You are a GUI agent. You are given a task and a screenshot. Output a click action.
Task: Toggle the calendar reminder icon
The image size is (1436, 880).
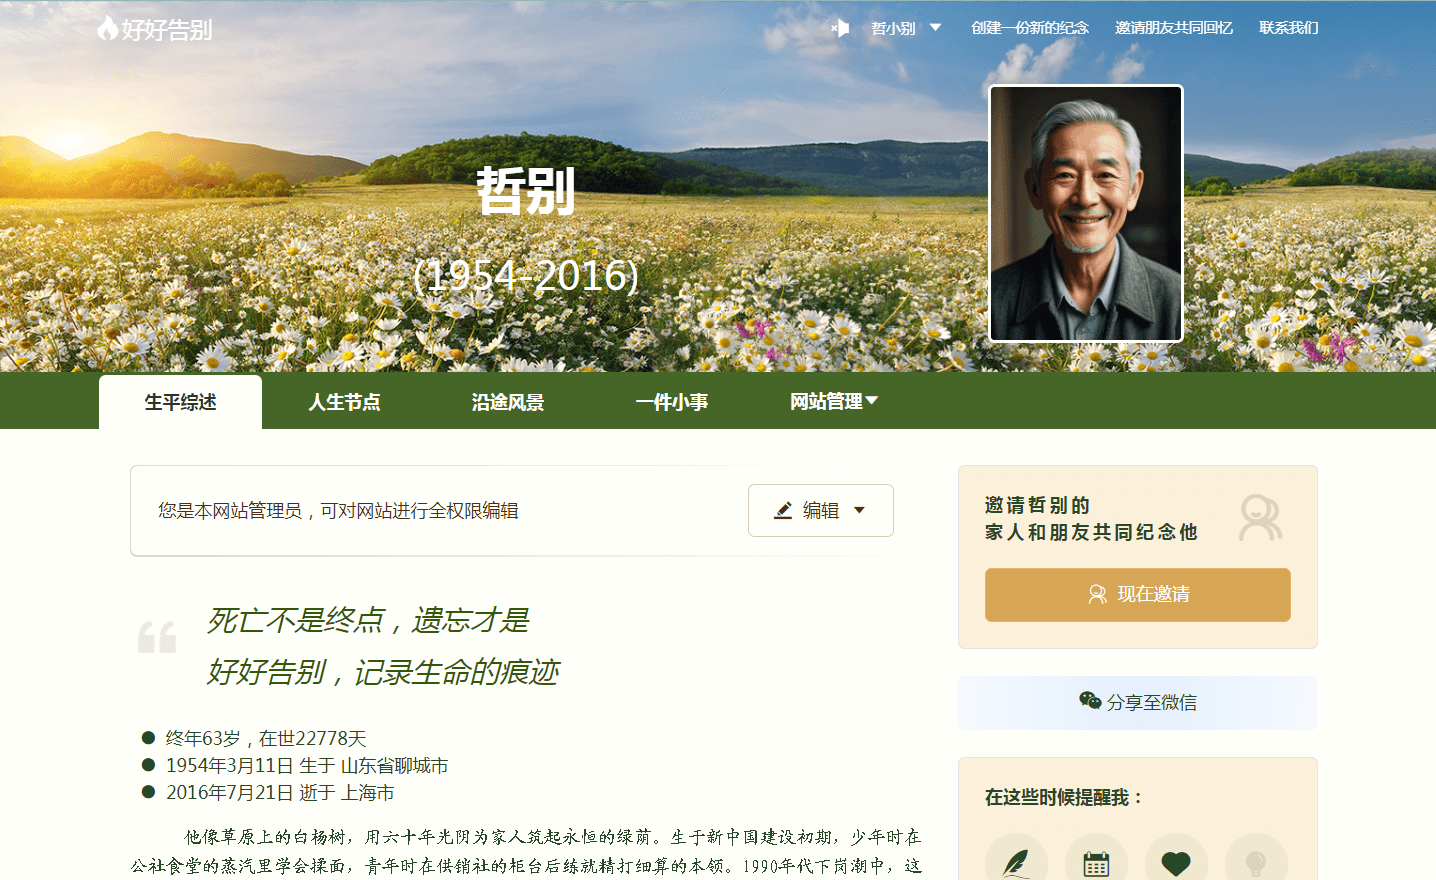coord(1096,862)
